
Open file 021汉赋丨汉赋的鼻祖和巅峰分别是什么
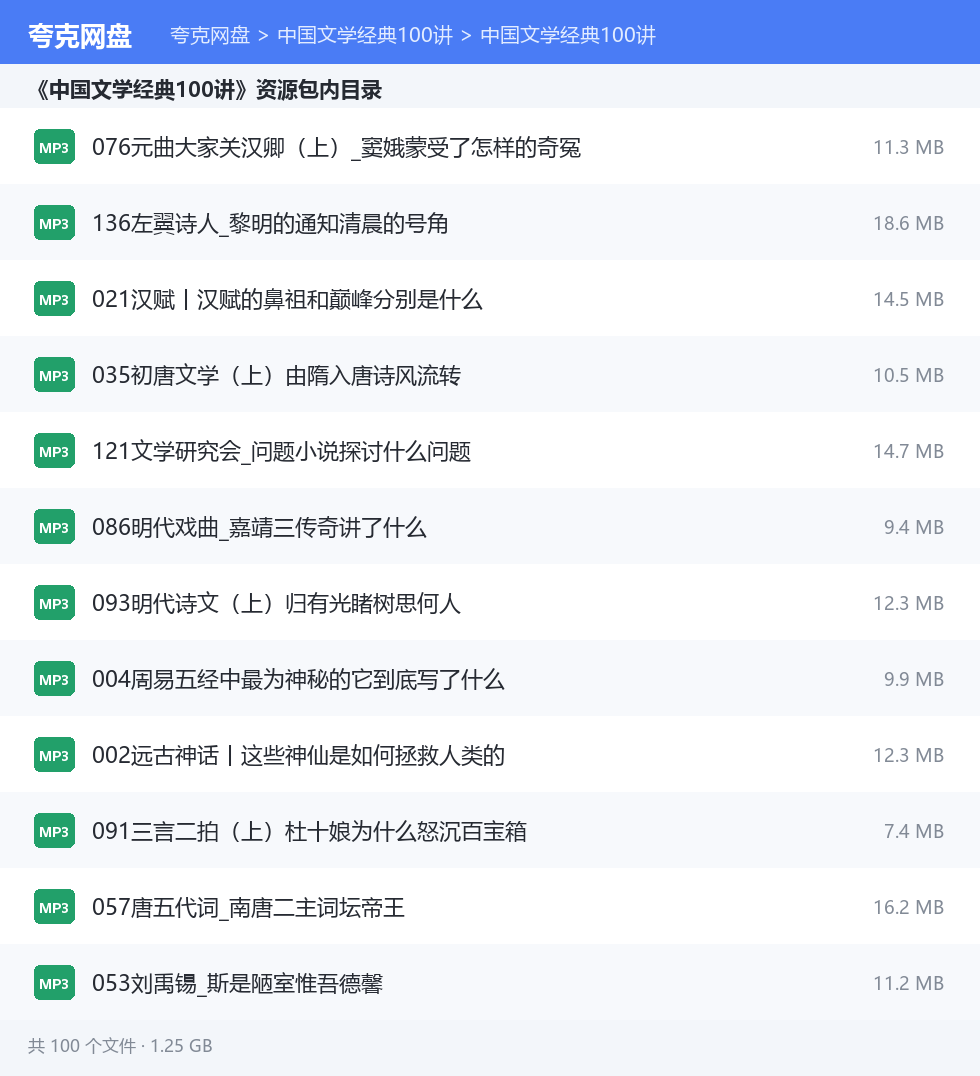[287, 300]
